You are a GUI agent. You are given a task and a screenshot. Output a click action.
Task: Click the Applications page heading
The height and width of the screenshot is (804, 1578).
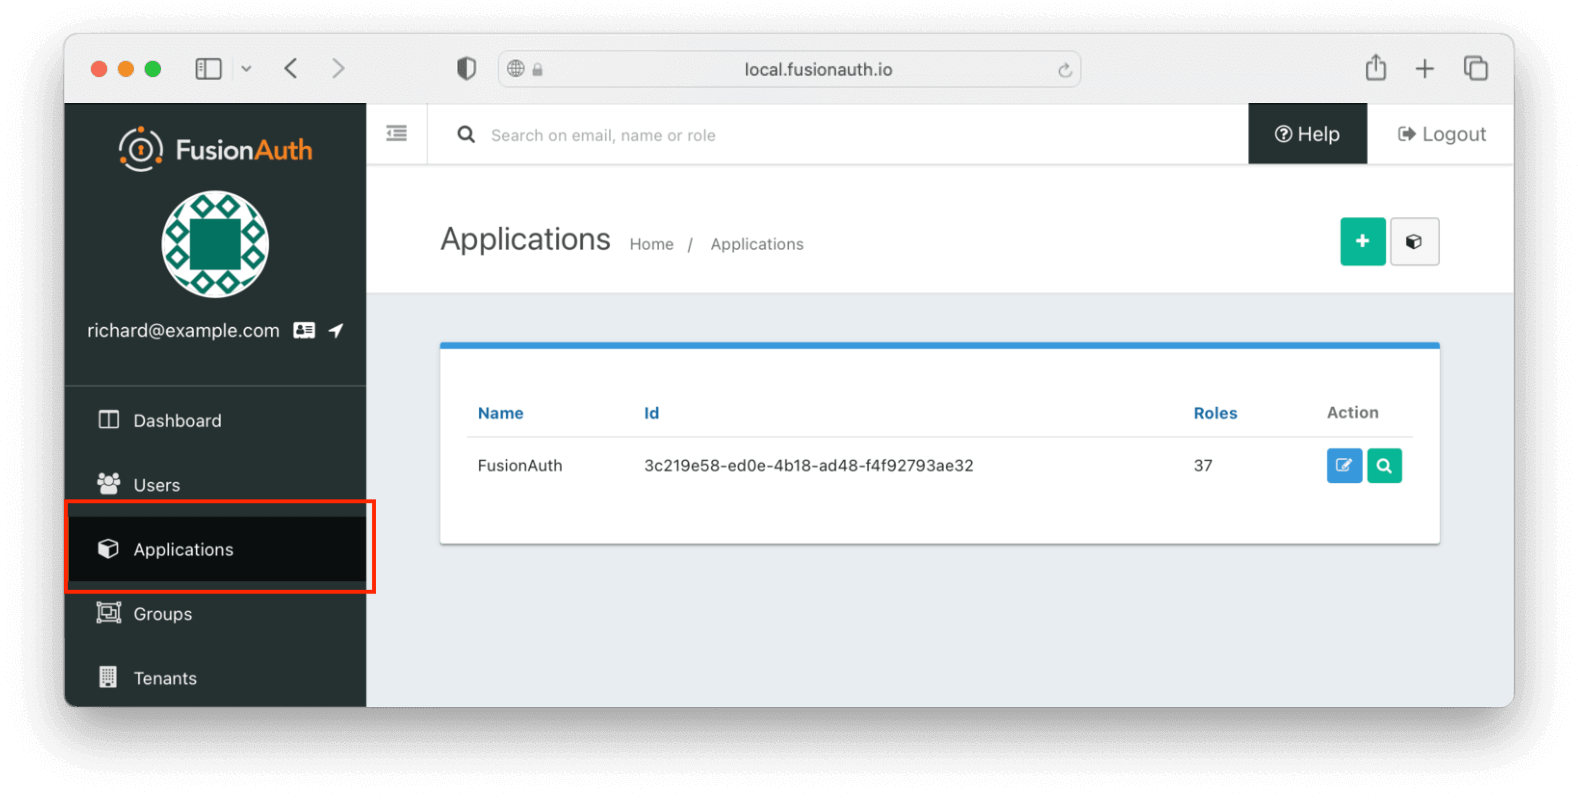point(525,240)
